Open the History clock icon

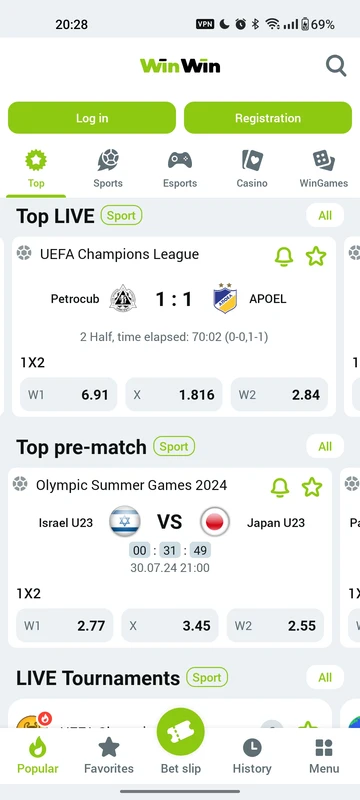pos(252,748)
